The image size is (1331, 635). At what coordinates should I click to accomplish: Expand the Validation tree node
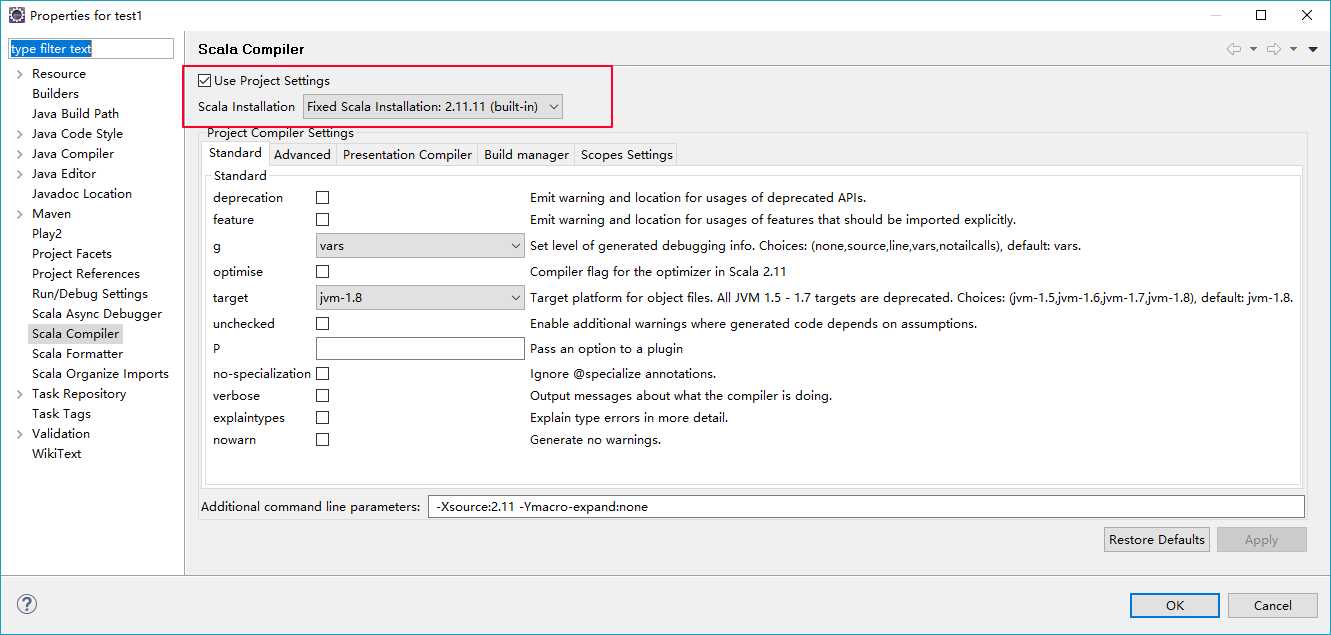(19, 434)
